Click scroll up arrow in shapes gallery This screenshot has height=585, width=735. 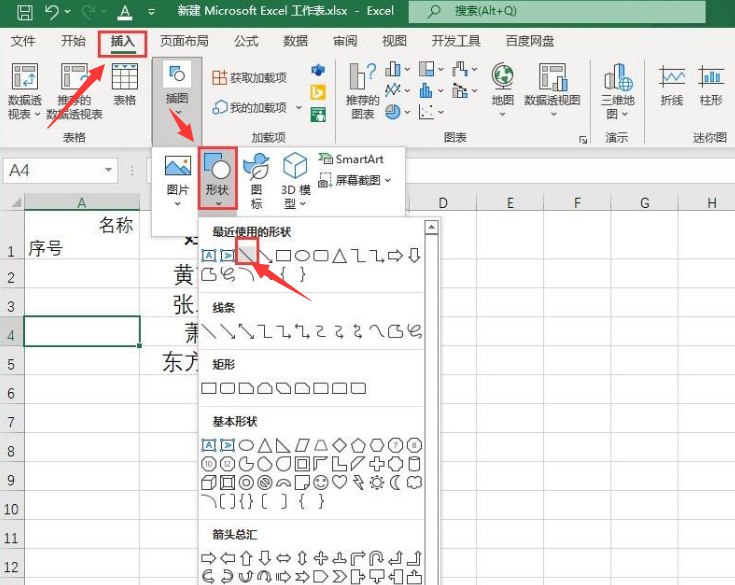pyautogui.click(x=431, y=228)
